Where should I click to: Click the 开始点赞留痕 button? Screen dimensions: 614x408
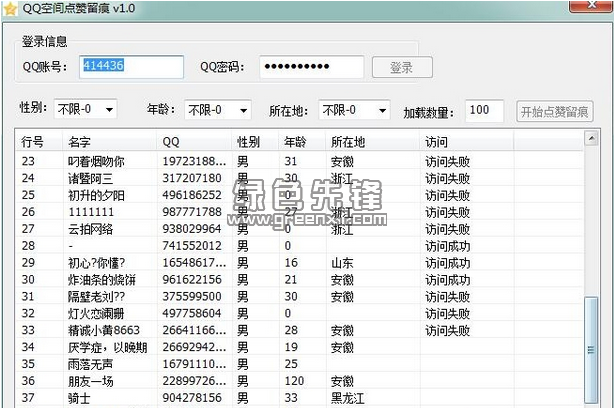click(x=554, y=112)
